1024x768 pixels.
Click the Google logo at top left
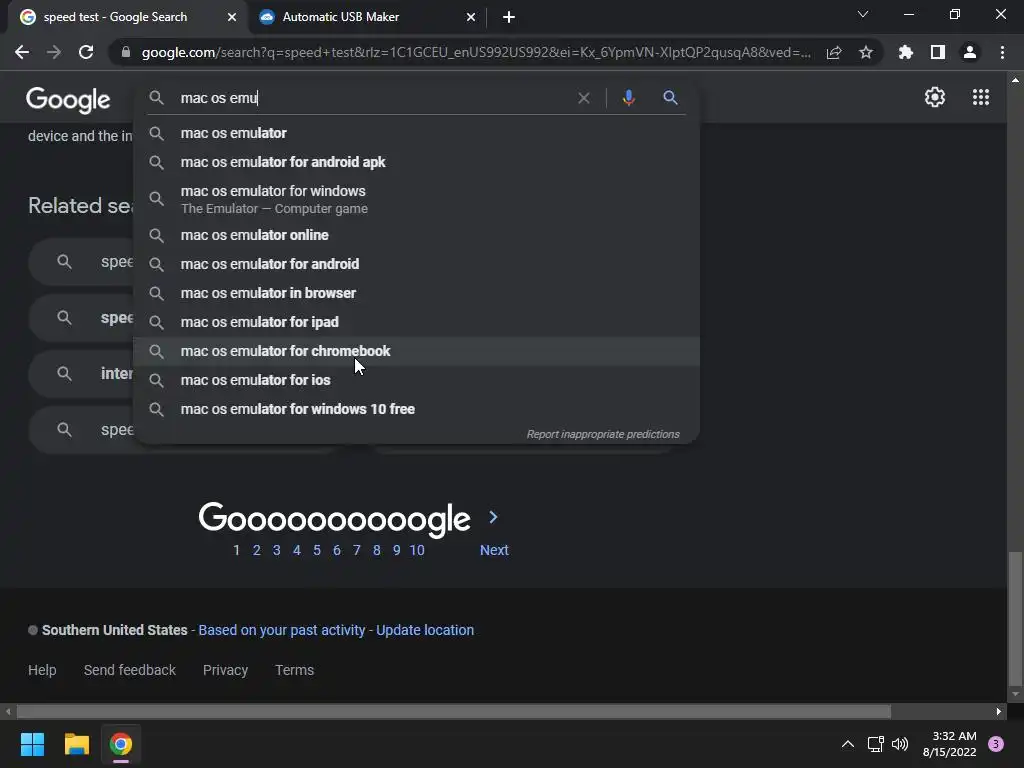coord(68,100)
